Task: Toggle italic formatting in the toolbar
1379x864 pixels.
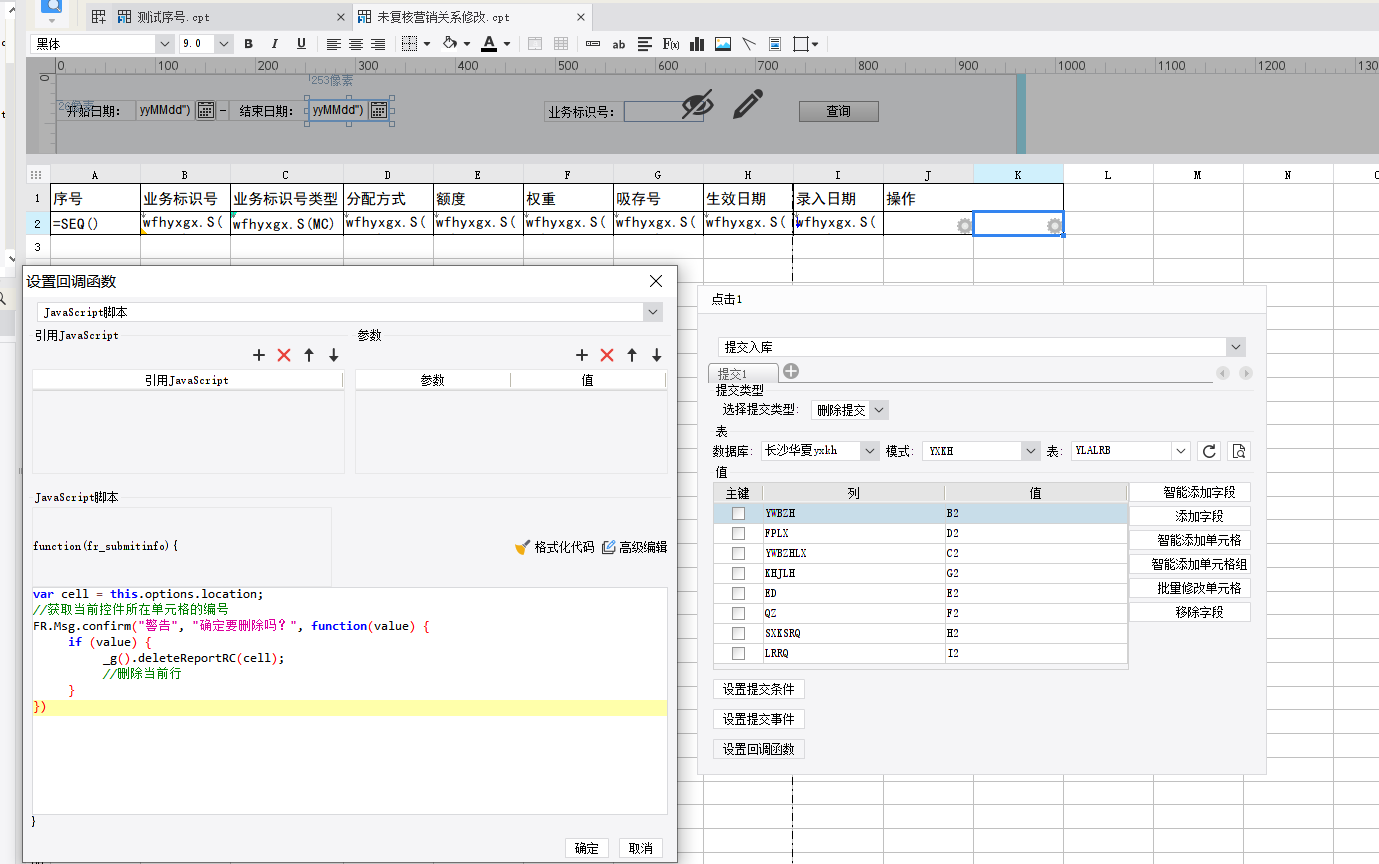Action: [x=275, y=44]
